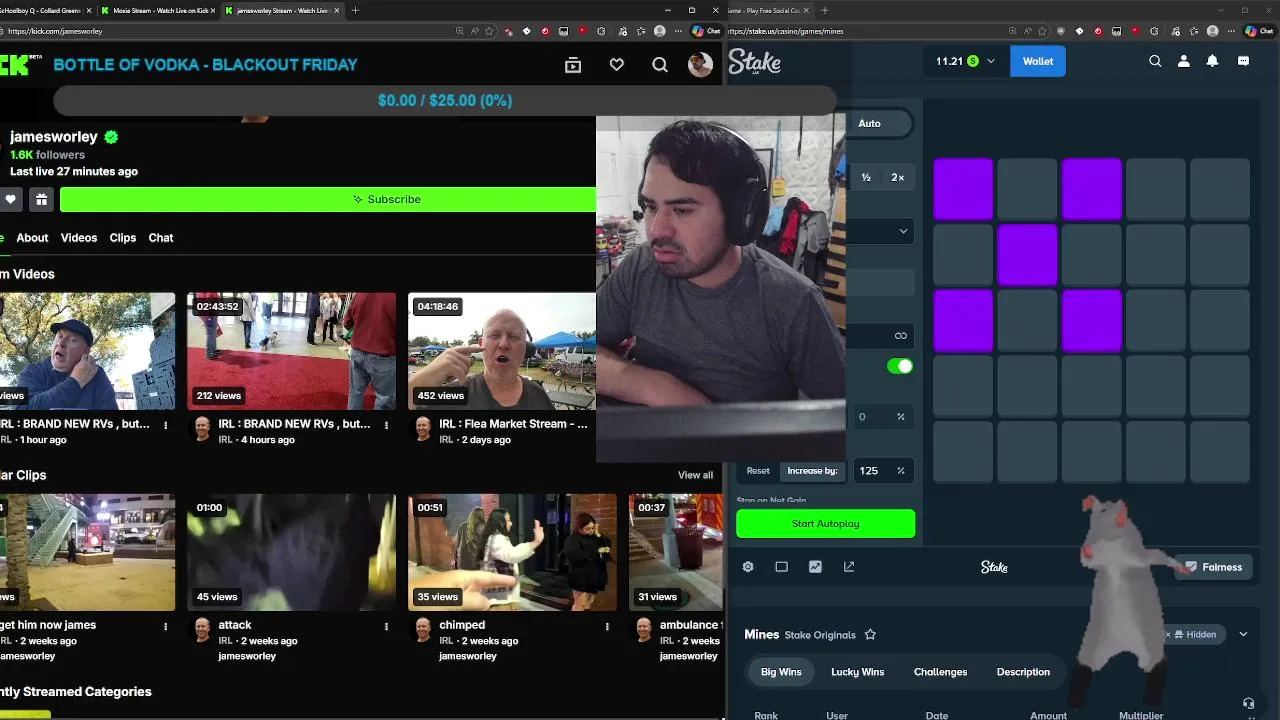Click the on-win 0 percent input field

(x=881, y=417)
